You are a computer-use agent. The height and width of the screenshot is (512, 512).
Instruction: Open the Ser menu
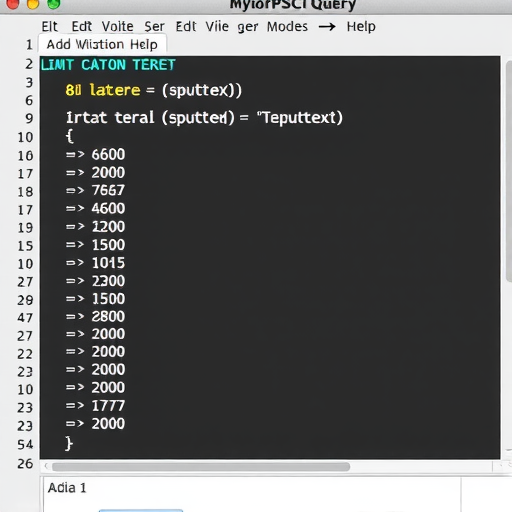click(x=154, y=26)
